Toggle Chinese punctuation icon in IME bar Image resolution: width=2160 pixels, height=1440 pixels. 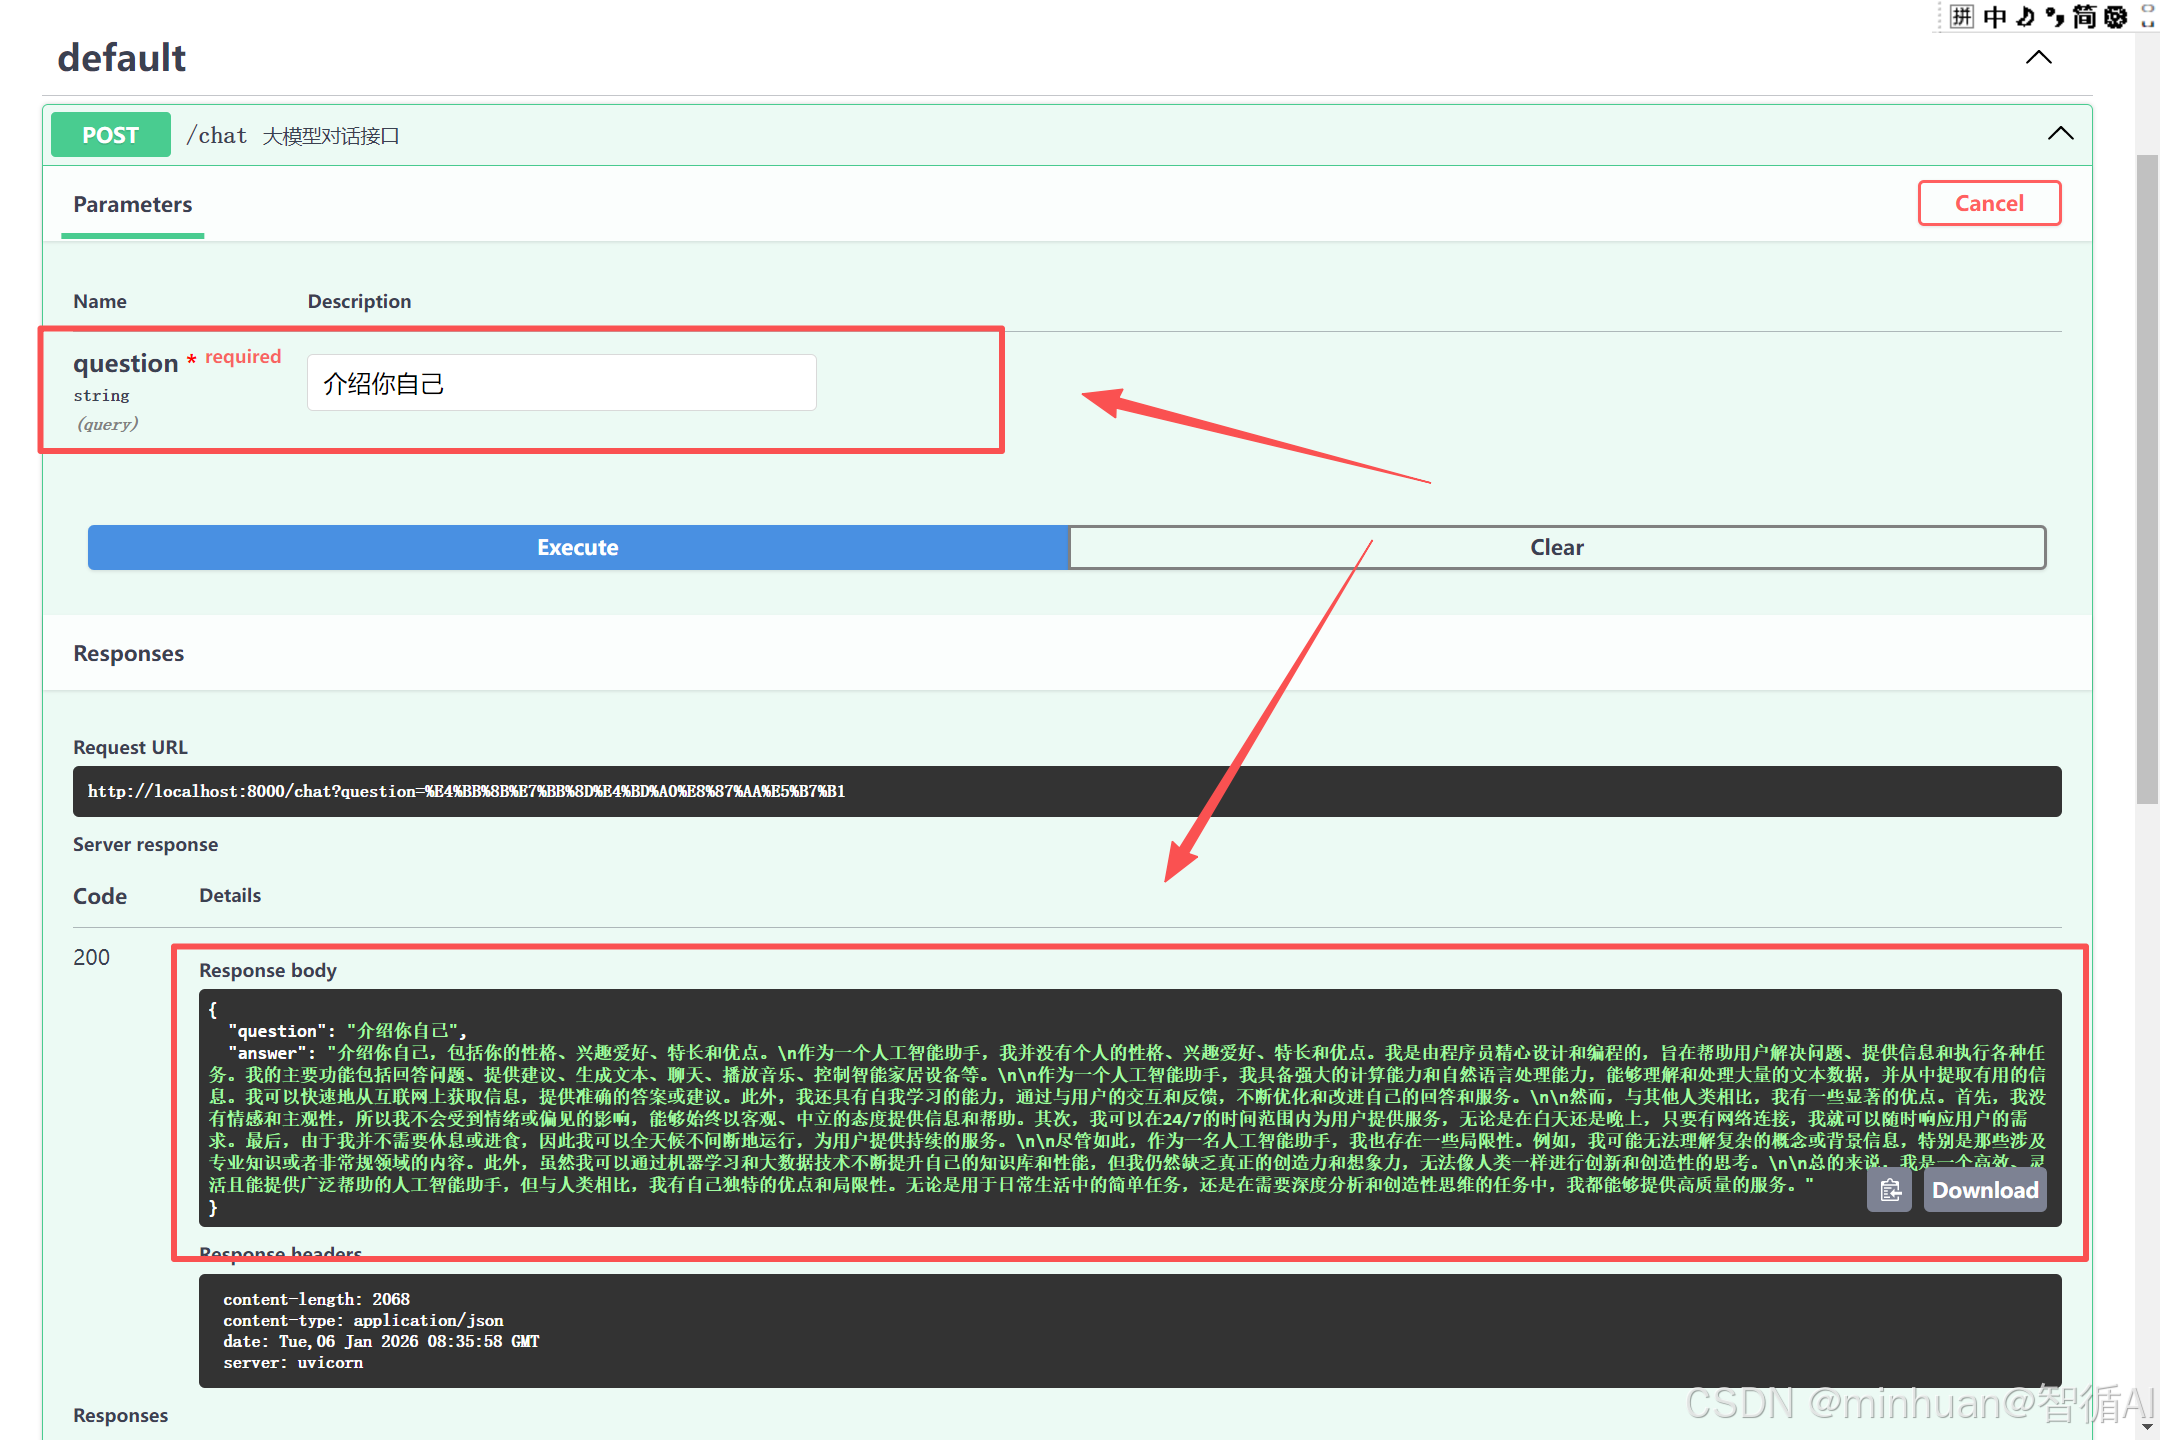pyautogui.click(x=2055, y=16)
